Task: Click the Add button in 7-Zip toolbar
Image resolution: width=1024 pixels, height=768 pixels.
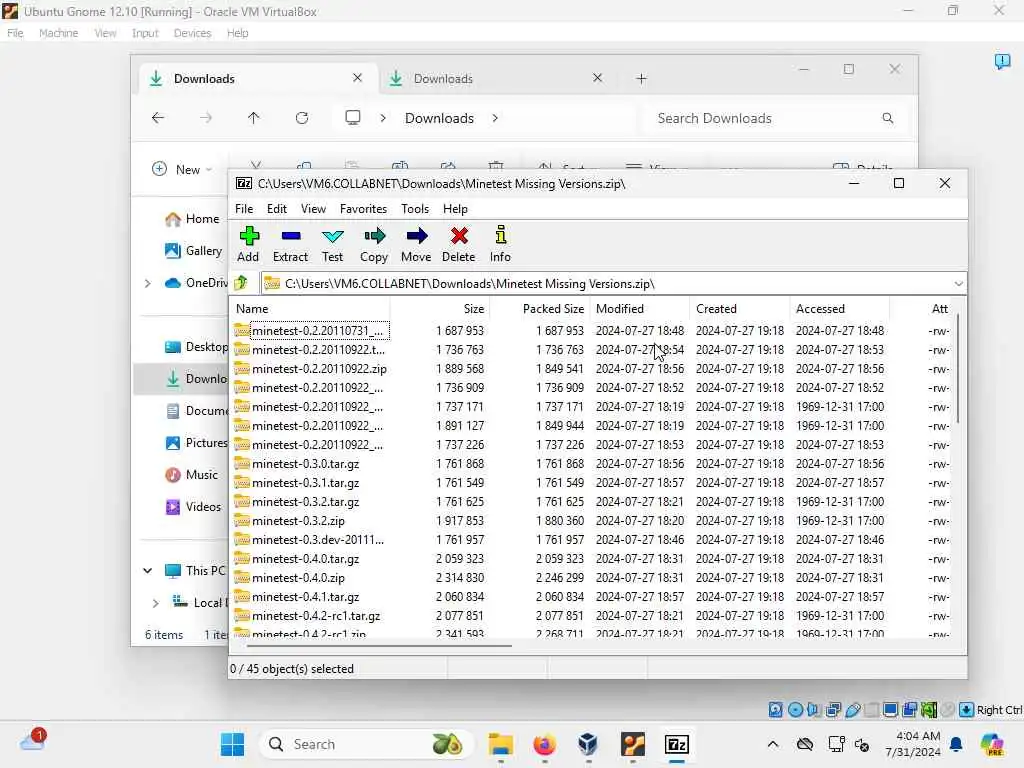Action: pyautogui.click(x=248, y=244)
